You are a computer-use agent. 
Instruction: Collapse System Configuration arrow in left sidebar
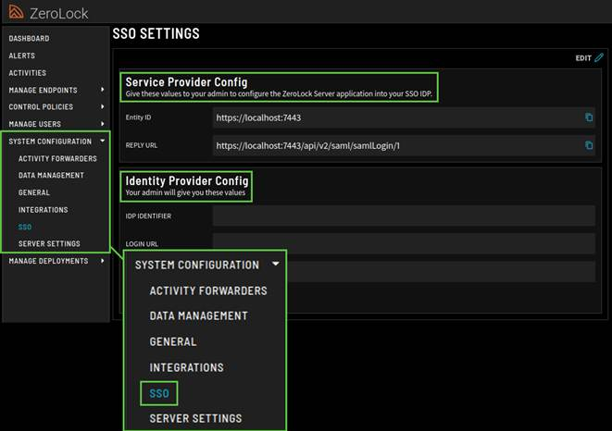tap(102, 141)
